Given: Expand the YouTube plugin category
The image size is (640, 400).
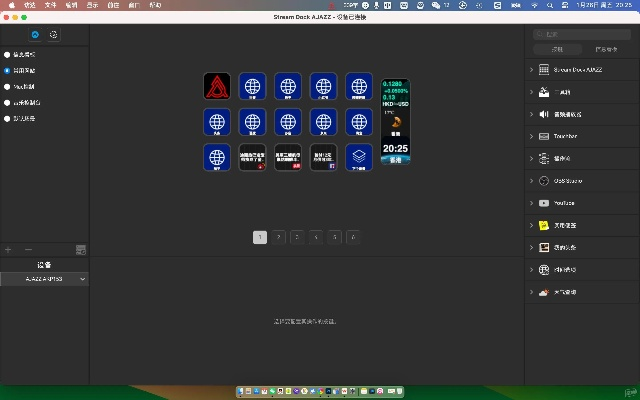Looking at the screenshot, I should tap(530, 203).
